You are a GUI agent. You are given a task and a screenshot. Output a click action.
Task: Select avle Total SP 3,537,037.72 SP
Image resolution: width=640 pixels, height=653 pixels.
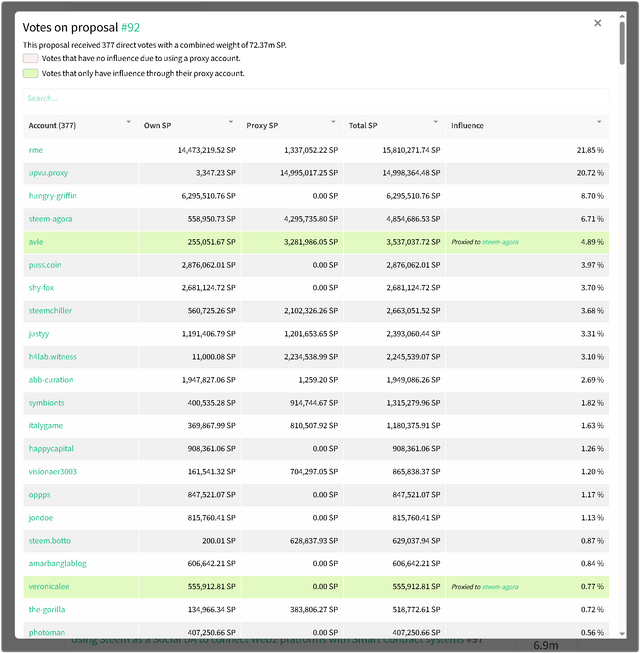(x=413, y=242)
